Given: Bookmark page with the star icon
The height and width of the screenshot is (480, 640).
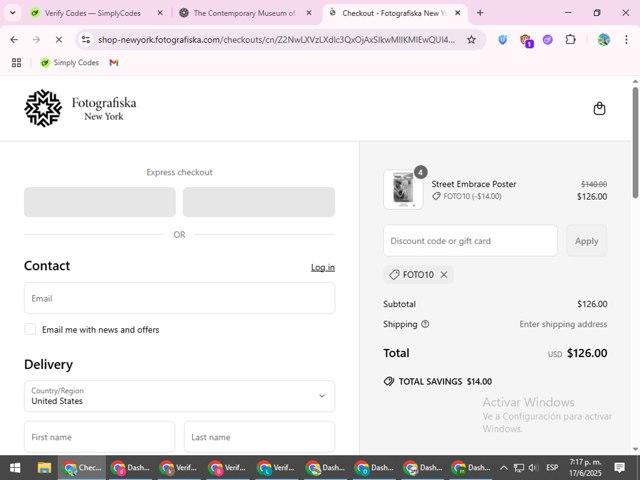Looking at the screenshot, I should 471,40.
